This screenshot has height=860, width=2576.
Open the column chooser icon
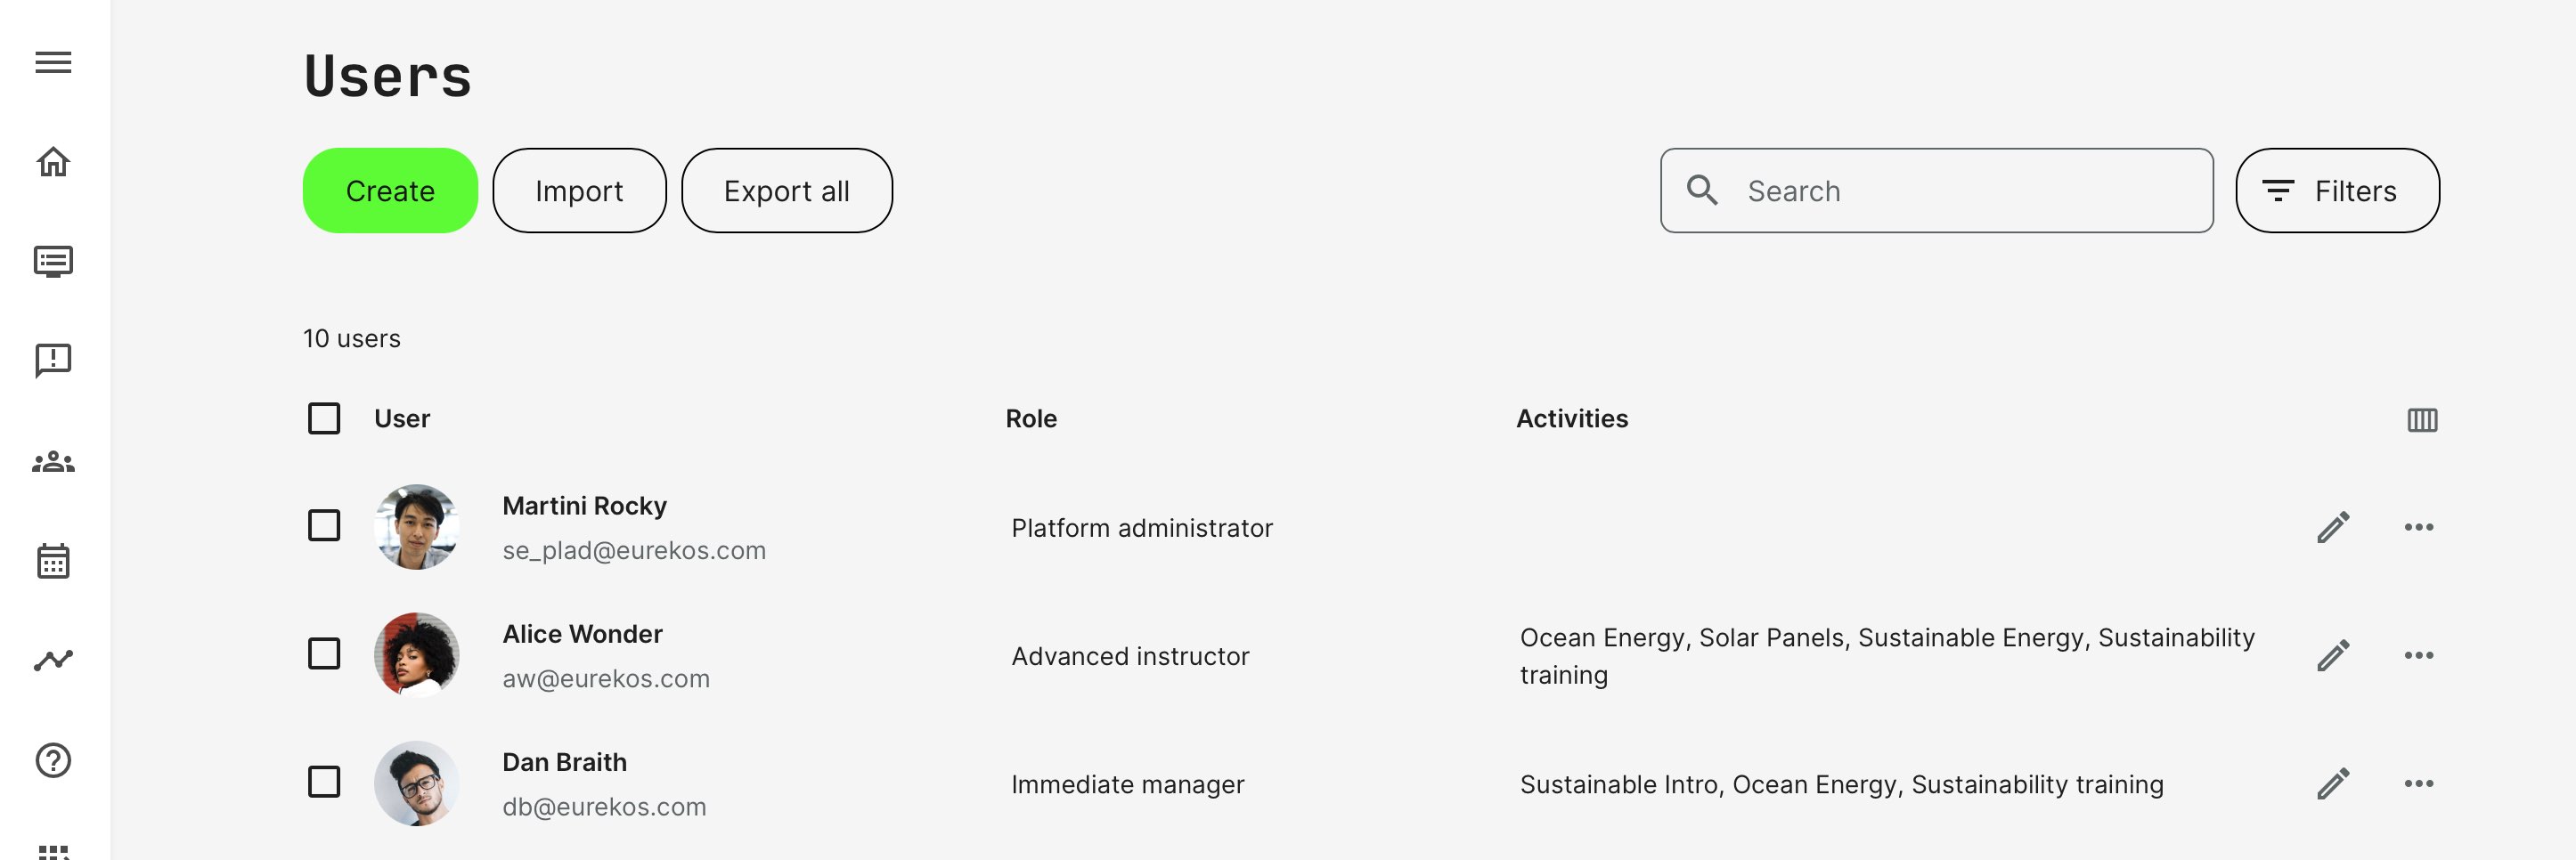[x=2421, y=420]
